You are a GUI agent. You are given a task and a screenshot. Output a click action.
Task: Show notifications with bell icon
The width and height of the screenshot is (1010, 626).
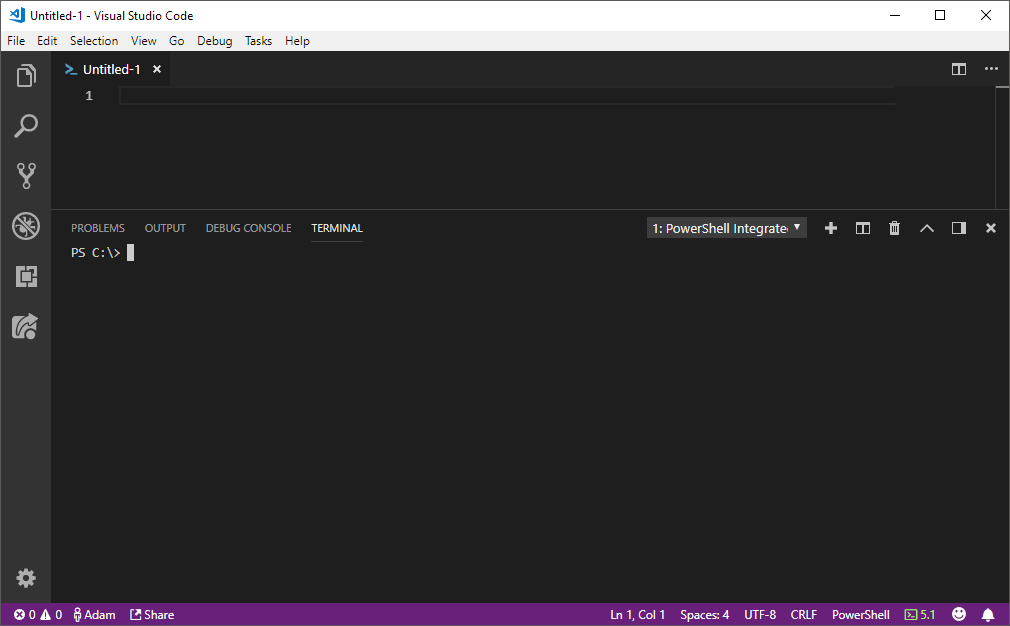pos(987,614)
